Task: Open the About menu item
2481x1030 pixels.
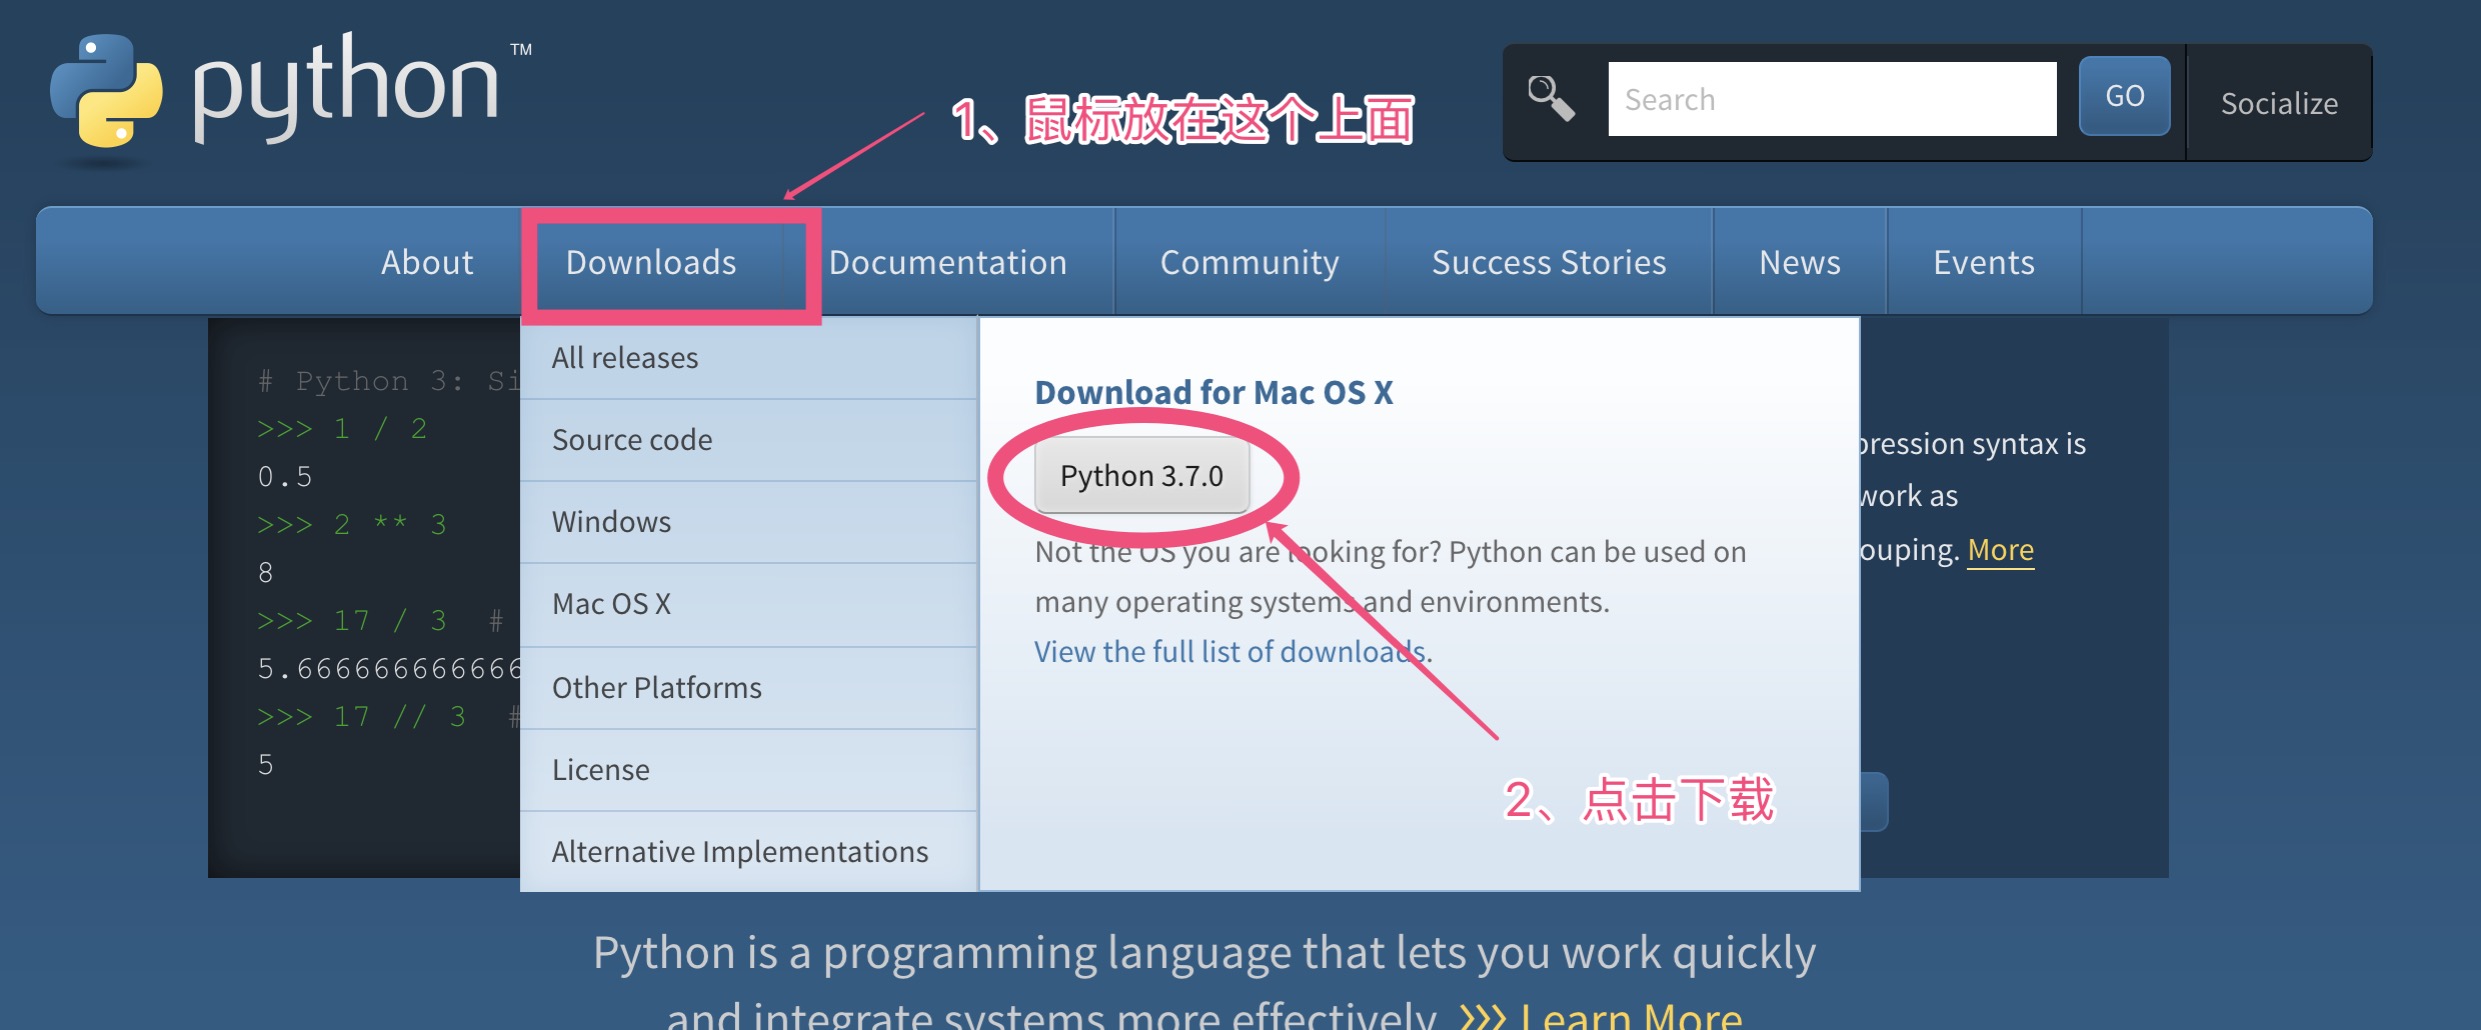Action: (x=427, y=262)
